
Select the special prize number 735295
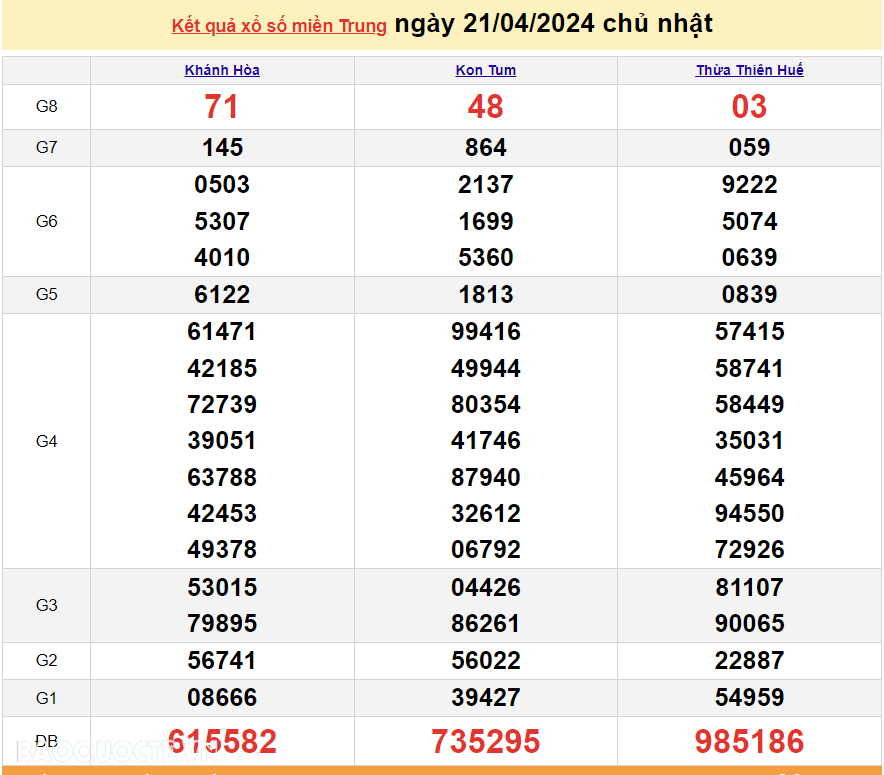coord(486,742)
